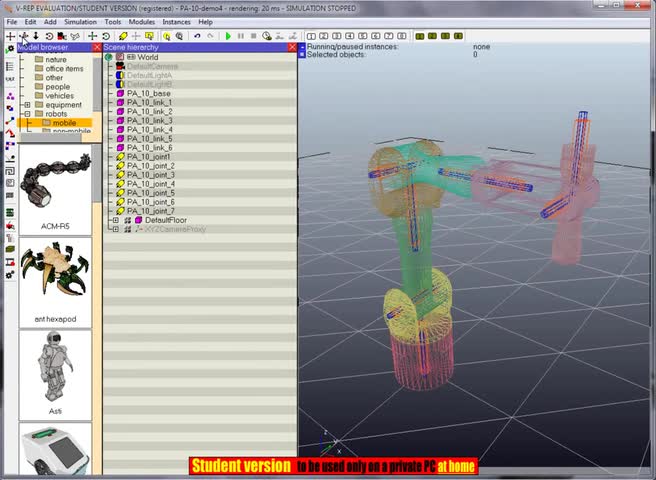Click the green object translate tool

click(92, 36)
